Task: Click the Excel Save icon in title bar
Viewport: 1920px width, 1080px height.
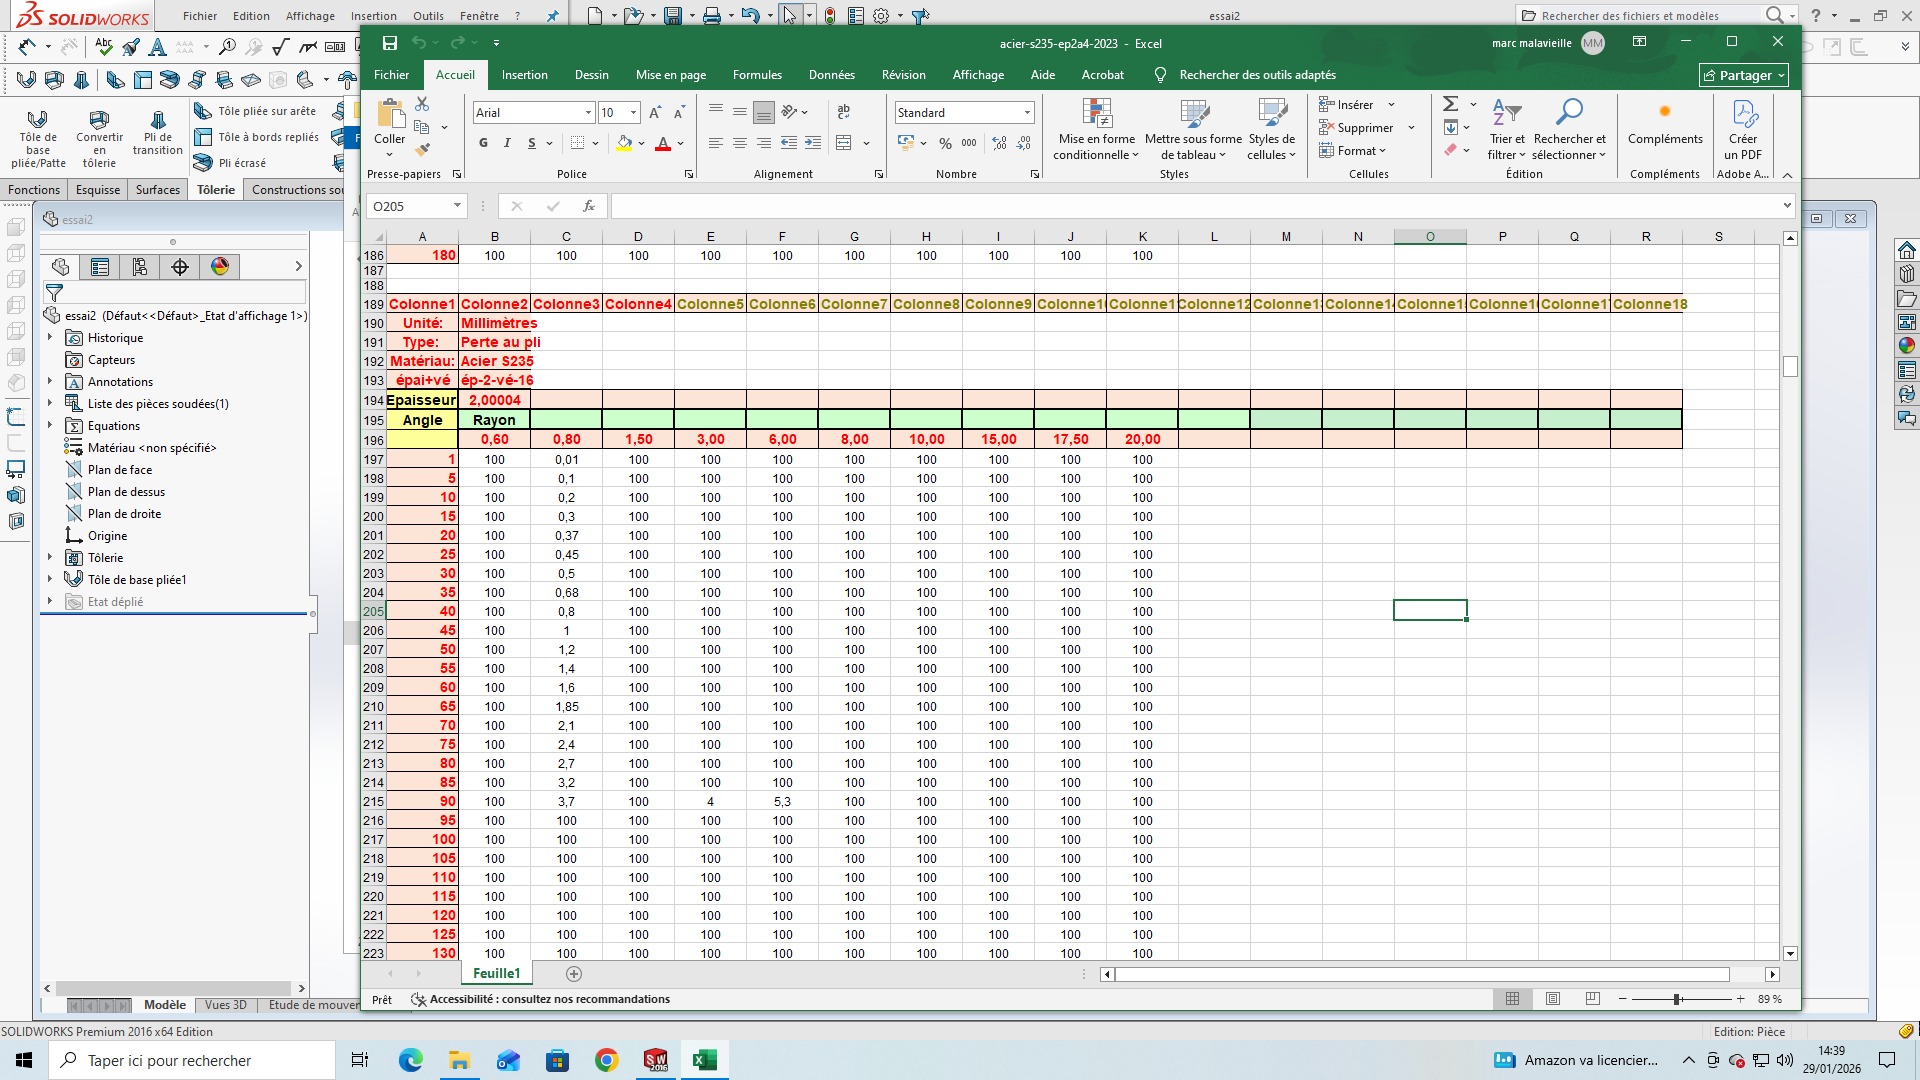Action: 390,43
